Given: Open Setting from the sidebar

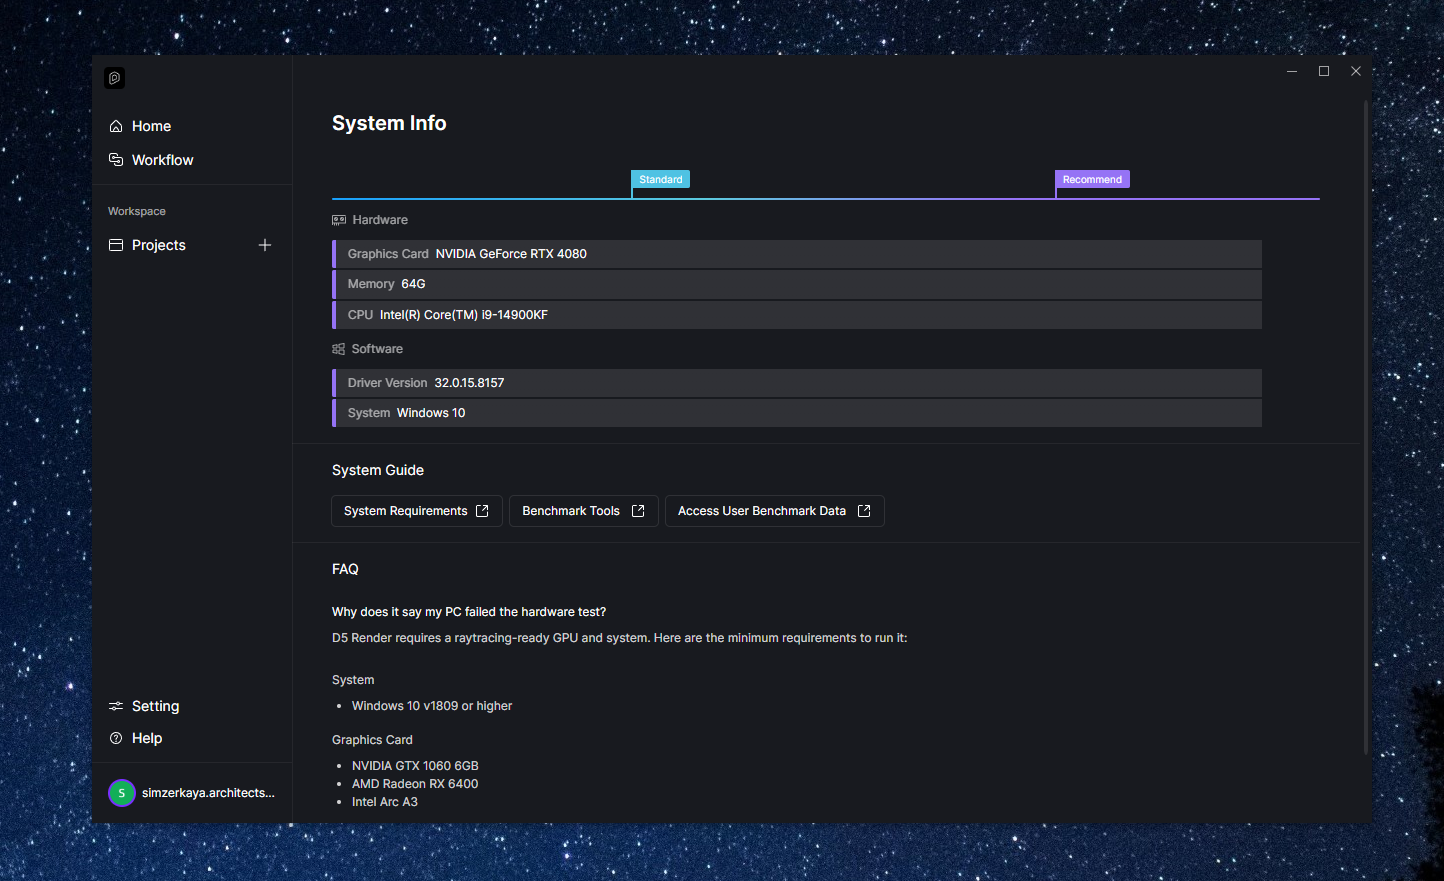Looking at the screenshot, I should click(x=155, y=706).
